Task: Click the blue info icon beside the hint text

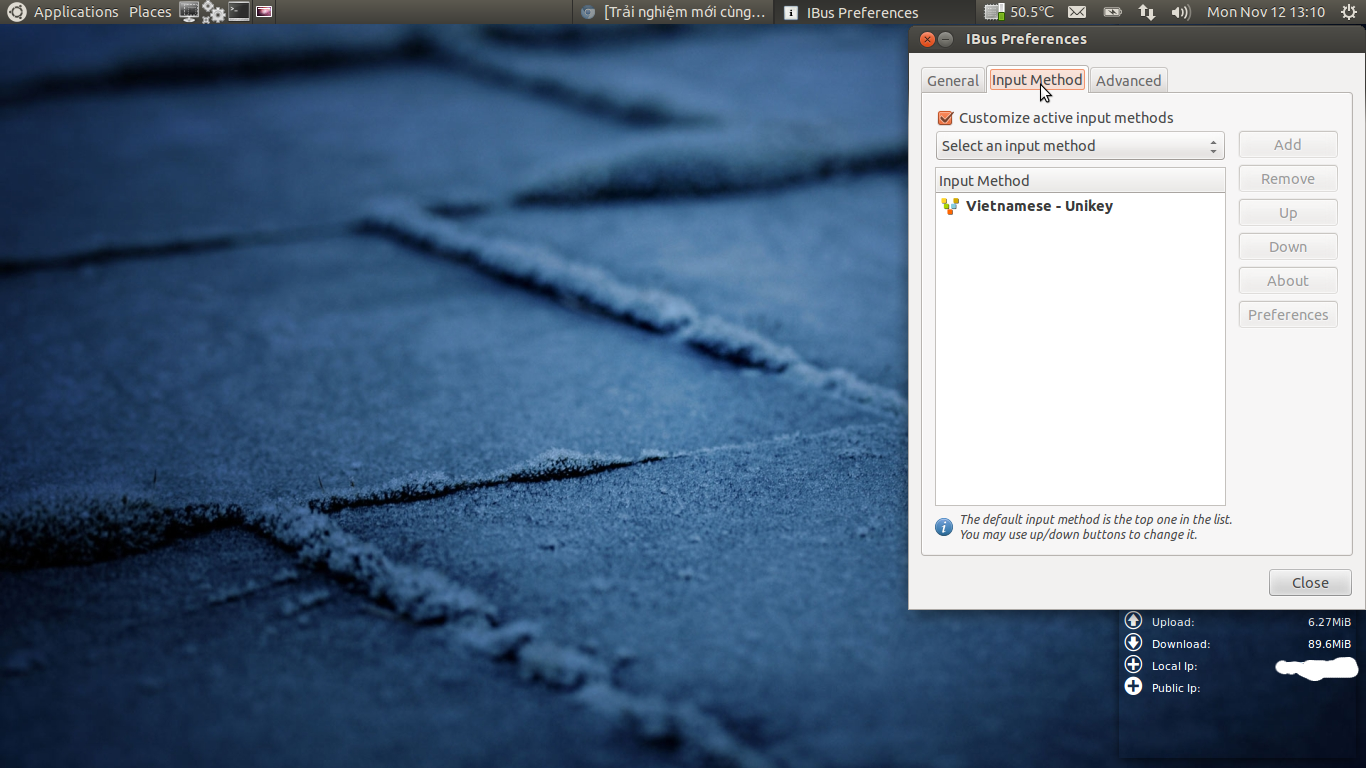Action: 944,527
